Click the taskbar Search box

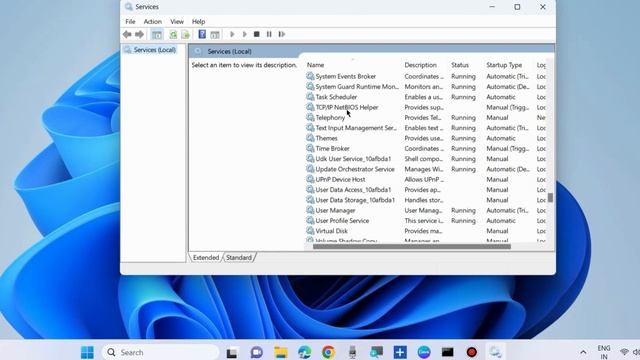tap(160, 352)
